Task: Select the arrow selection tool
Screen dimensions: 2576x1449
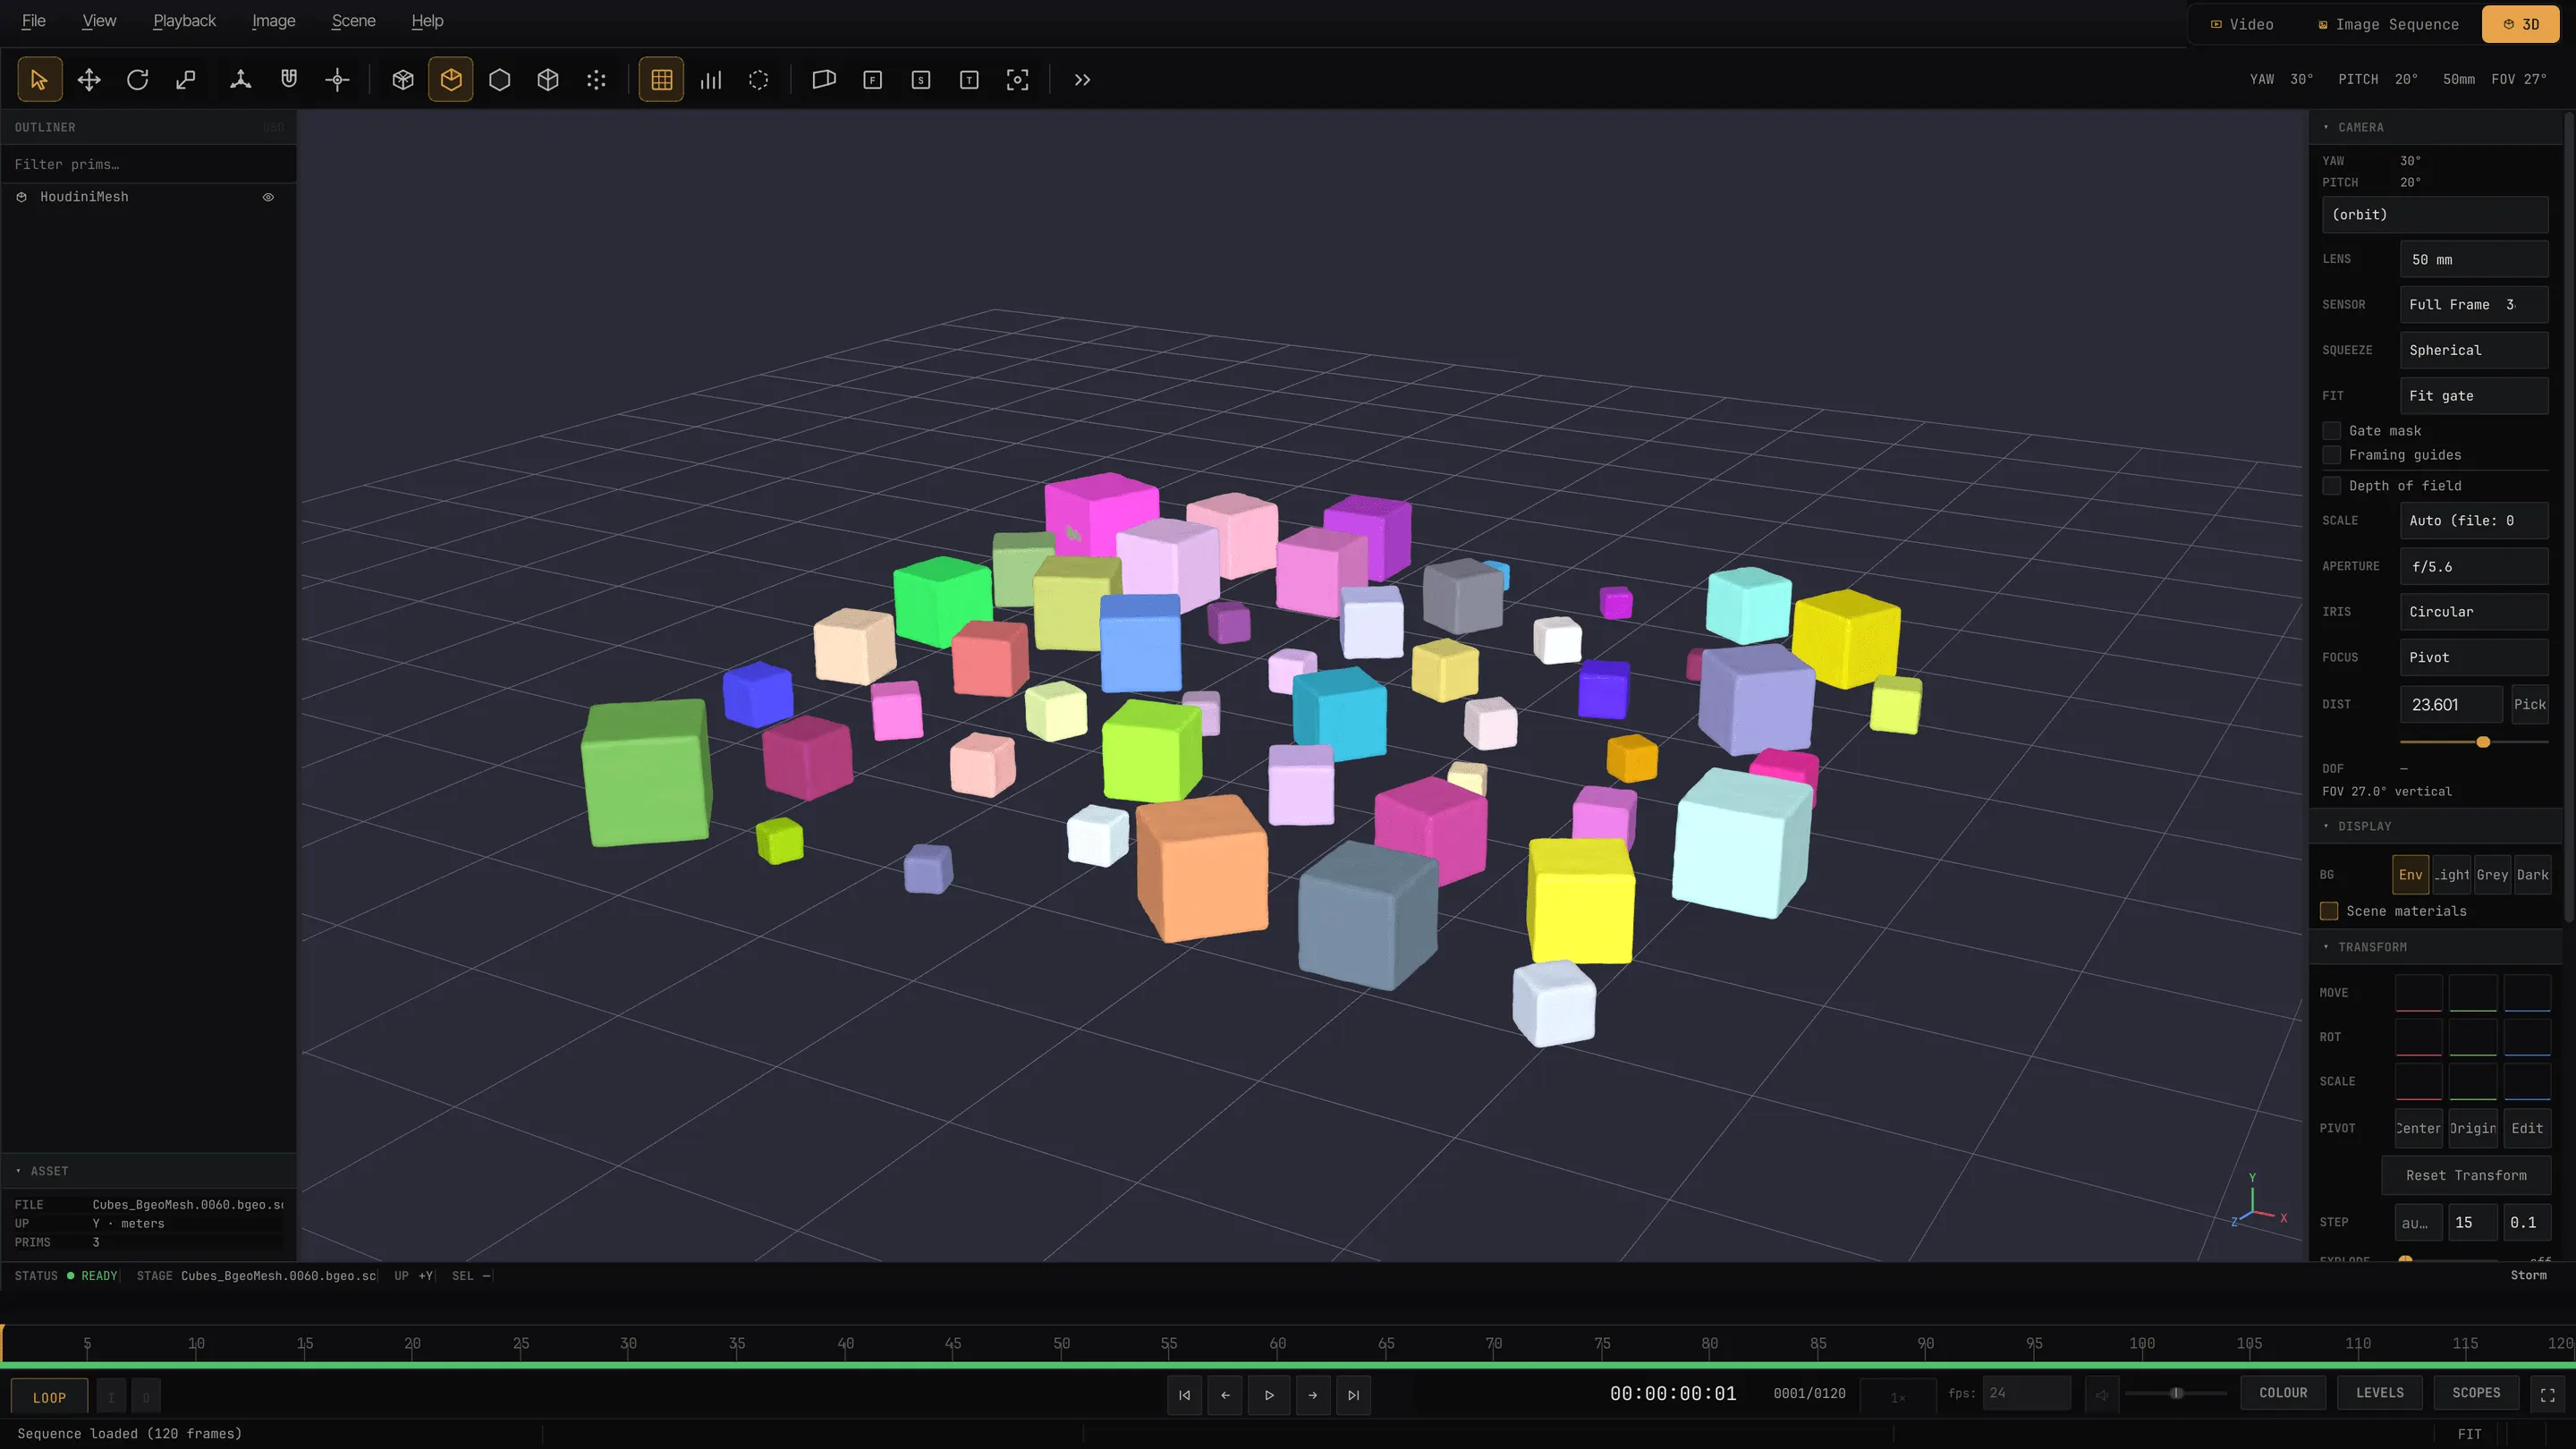Action: pos(39,80)
